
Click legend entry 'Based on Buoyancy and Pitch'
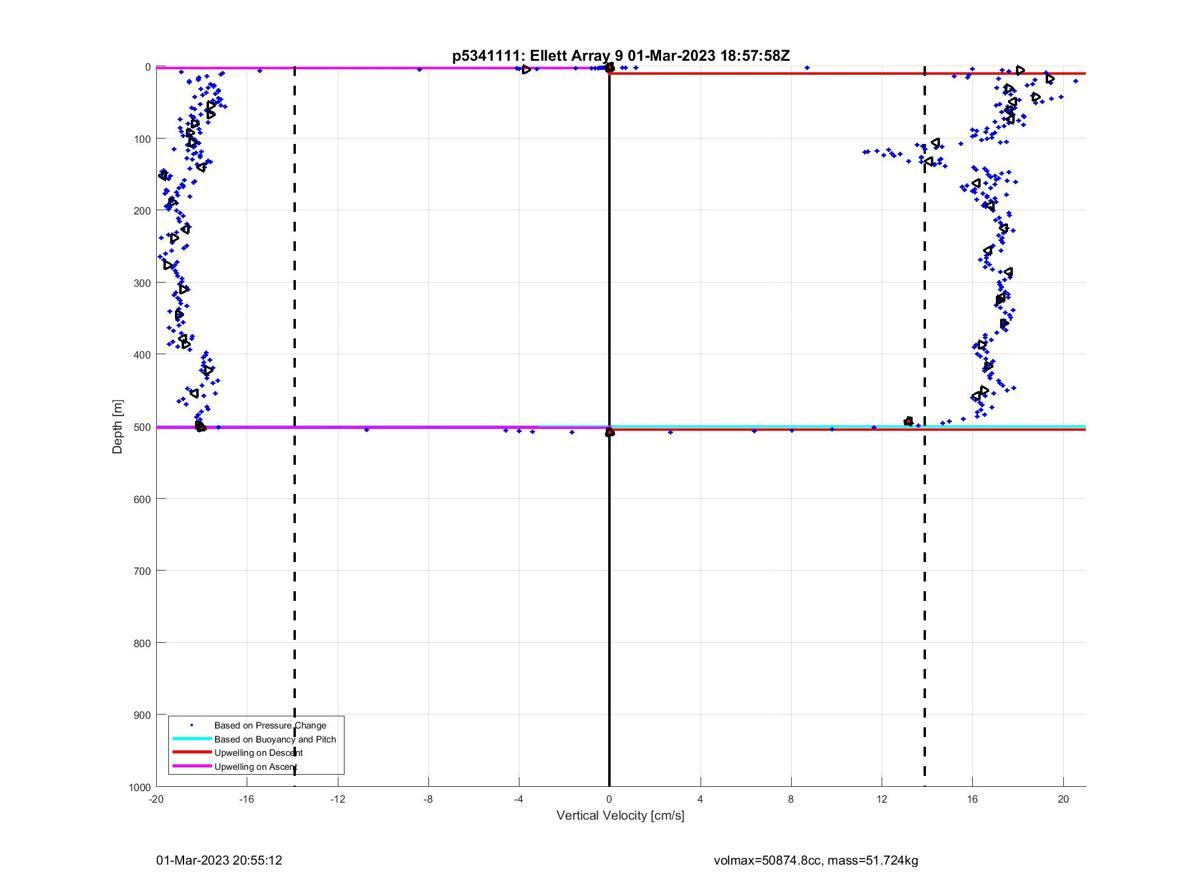point(275,739)
